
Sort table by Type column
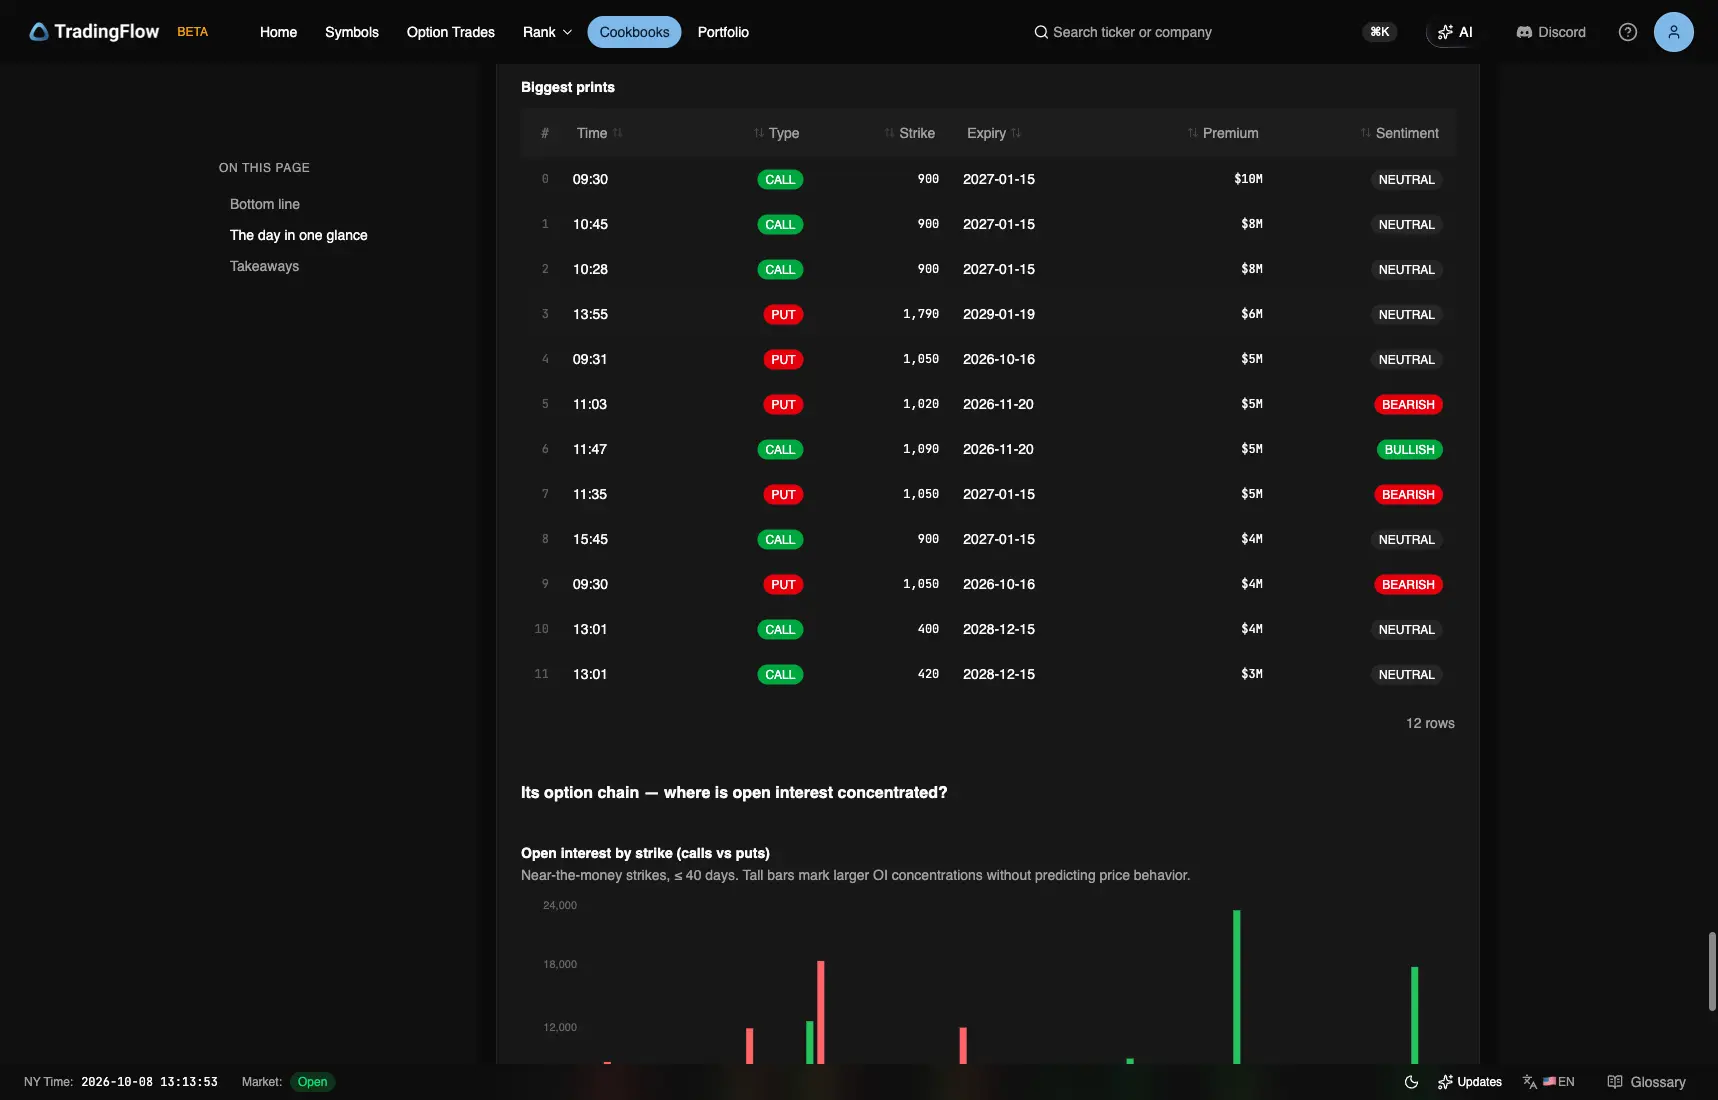pyautogui.click(x=776, y=133)
